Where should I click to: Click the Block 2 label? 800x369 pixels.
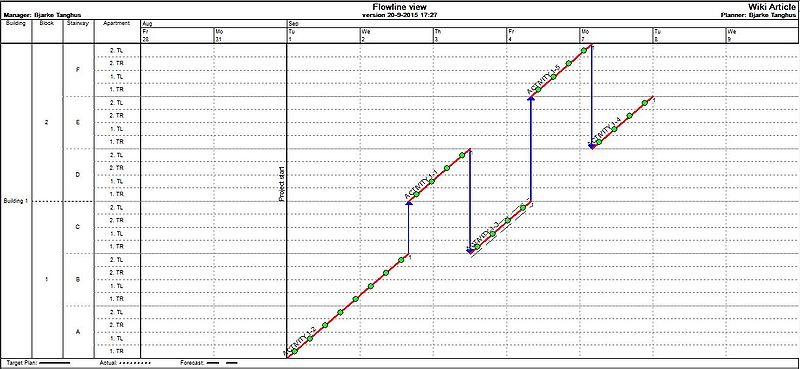pyautogui.click(x=47, y=122)
